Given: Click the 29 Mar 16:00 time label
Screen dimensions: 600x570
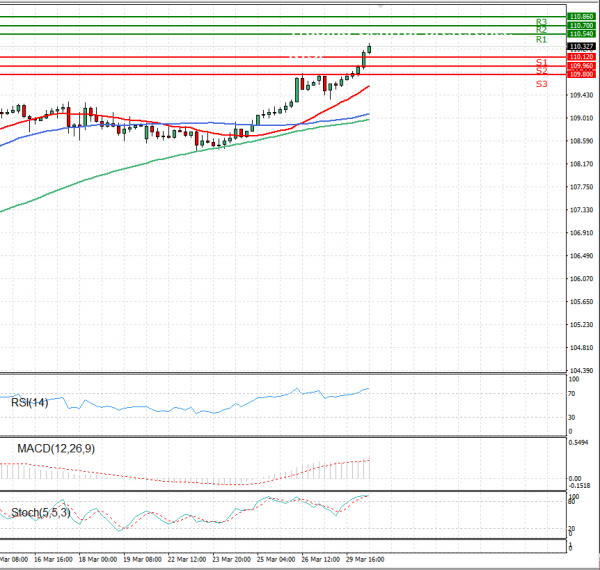Looking at the screenshot, I should [x=364, y=560].
